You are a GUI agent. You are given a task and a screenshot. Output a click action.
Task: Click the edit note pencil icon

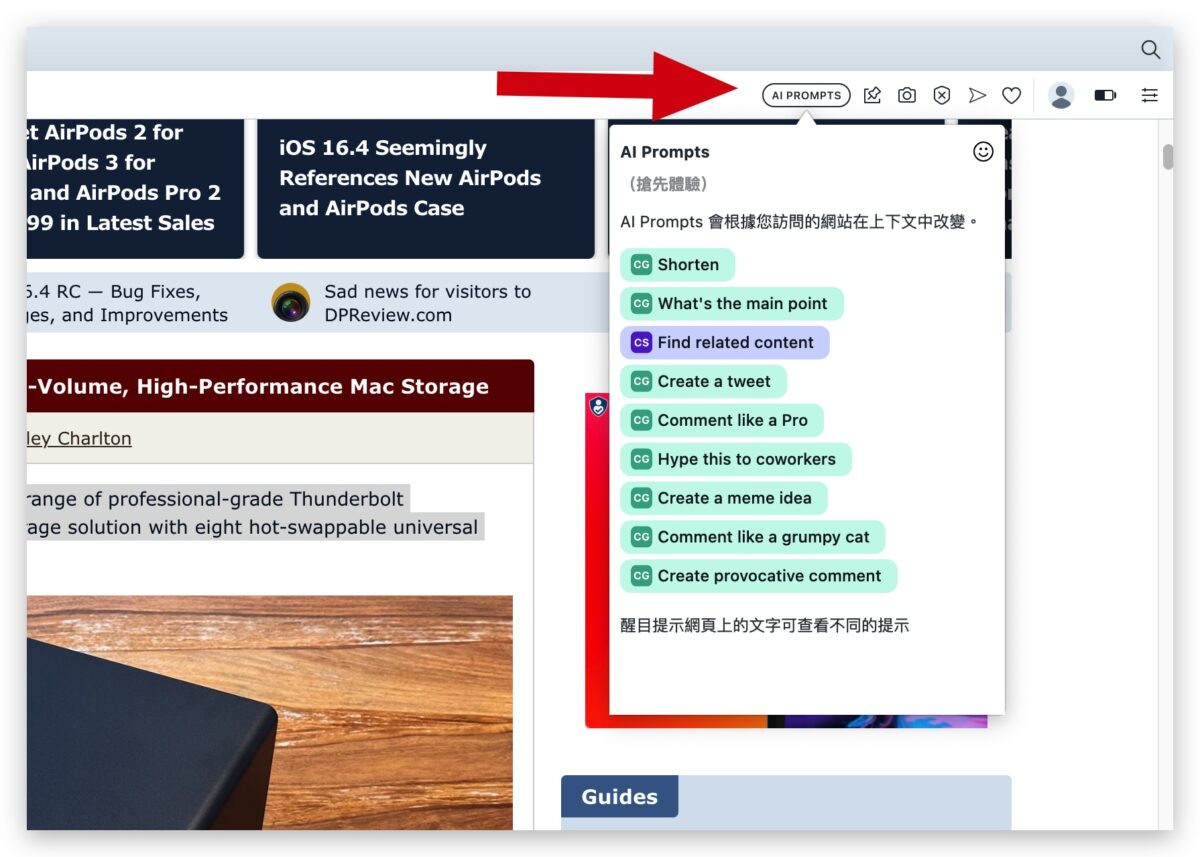point(872,95)
